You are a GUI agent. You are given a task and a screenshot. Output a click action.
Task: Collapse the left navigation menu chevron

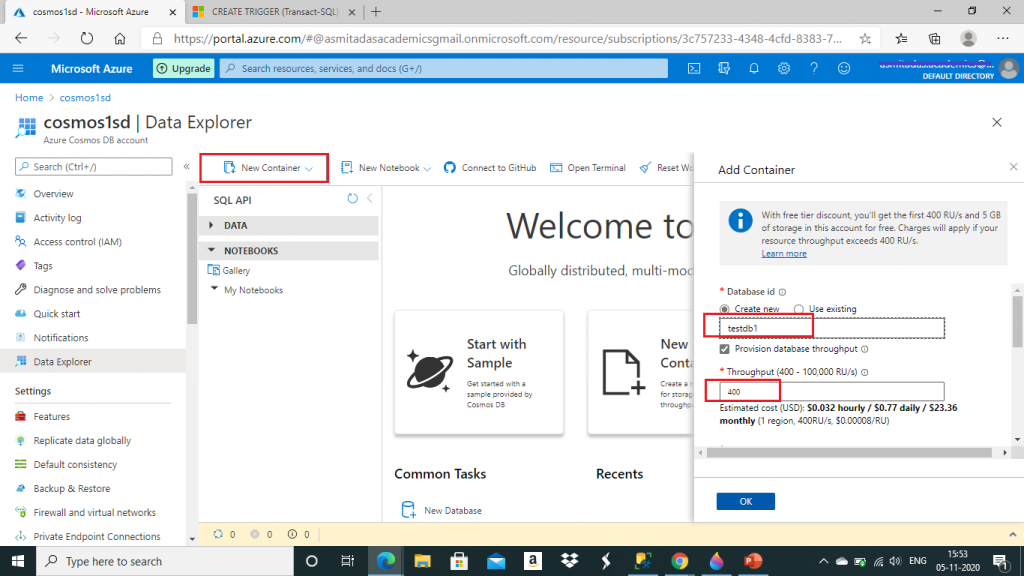187,167
